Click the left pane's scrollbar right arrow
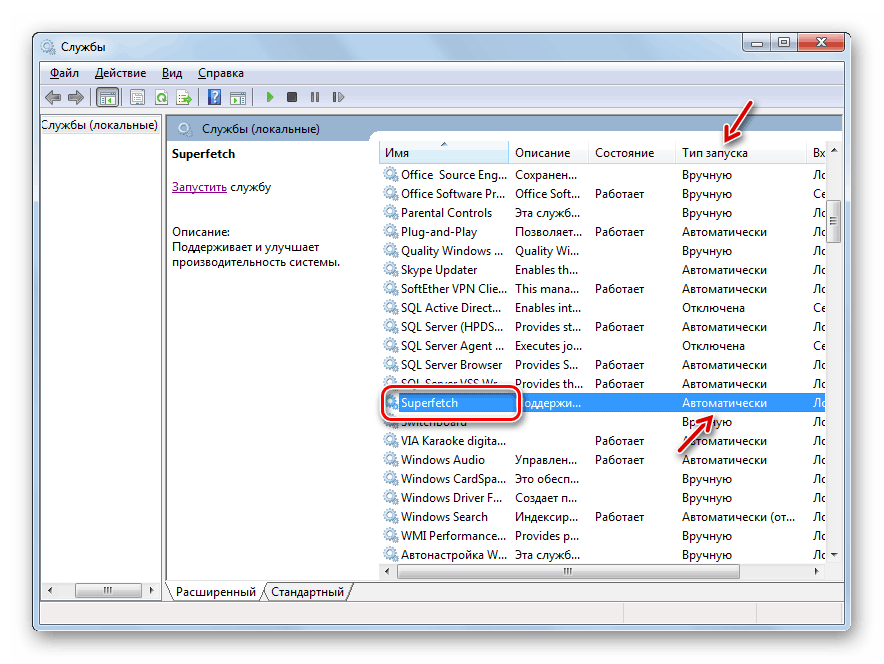Viewport: 884px width, 664px height. pyautogui.click(x=151, y=590)
